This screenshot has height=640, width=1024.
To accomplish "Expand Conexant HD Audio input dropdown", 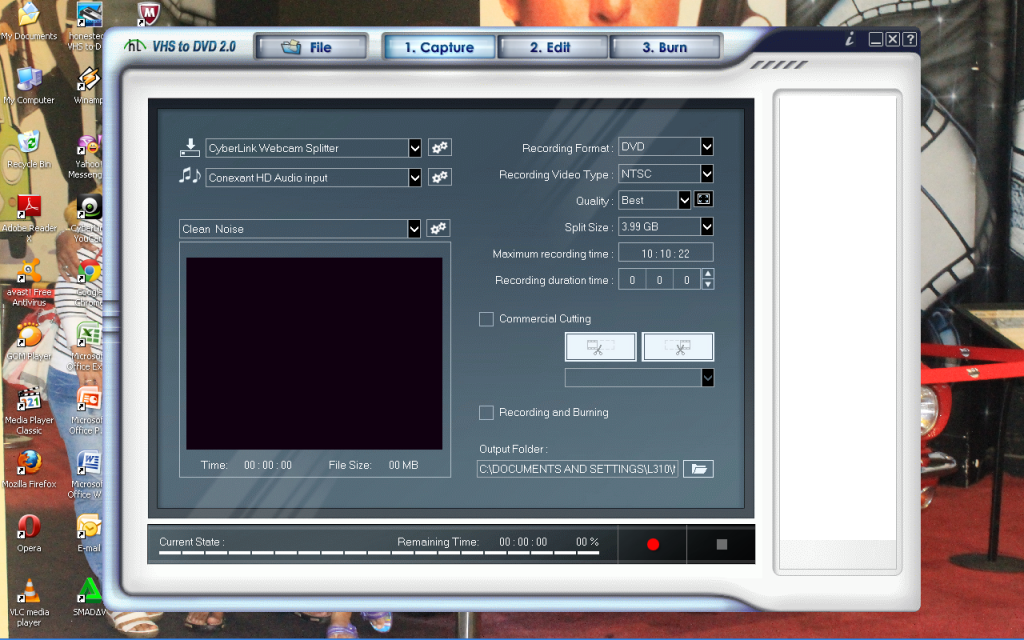I will [415, 178].
